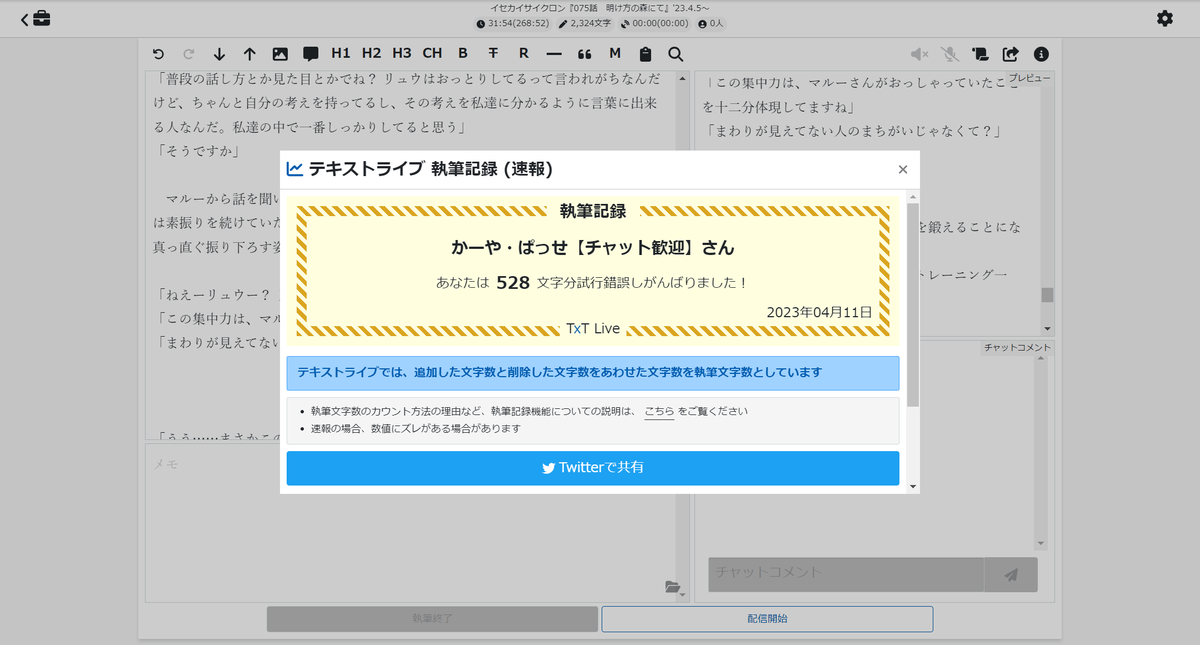Open settings with the gear icon
Viewport: 1200px width, 645px height.
pos(1165,18)
